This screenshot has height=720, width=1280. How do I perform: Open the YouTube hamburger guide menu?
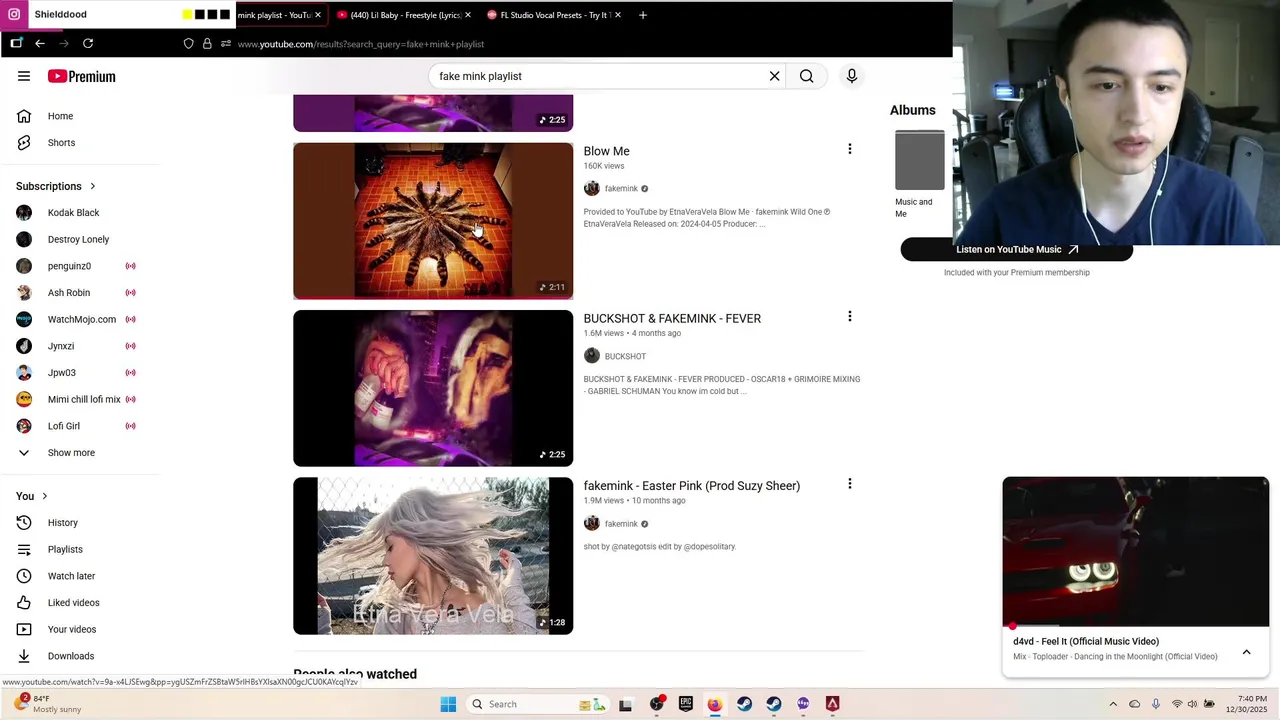point(24,76)
